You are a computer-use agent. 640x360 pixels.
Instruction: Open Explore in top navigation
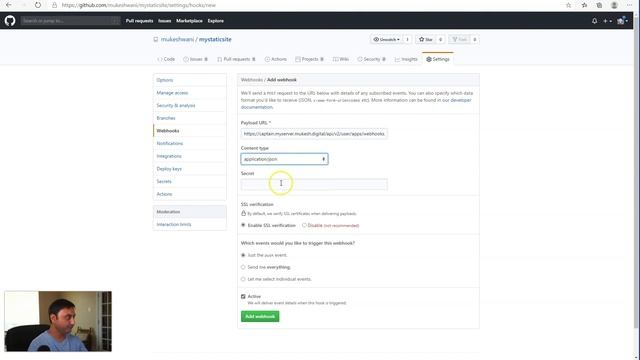[216, 21]
